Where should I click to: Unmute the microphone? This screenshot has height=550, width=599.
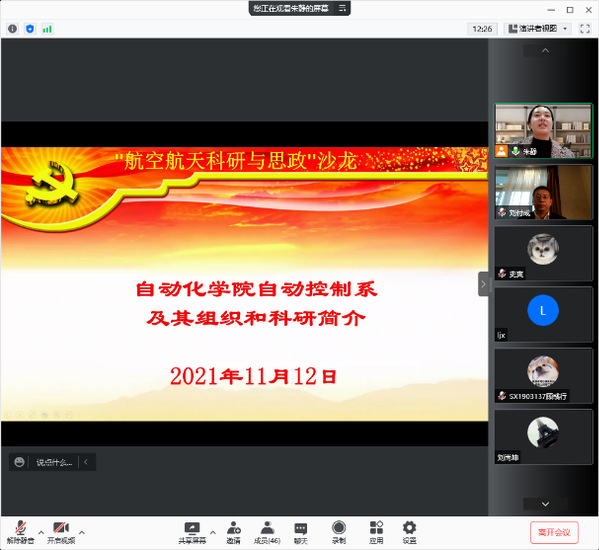pos(20,533)
